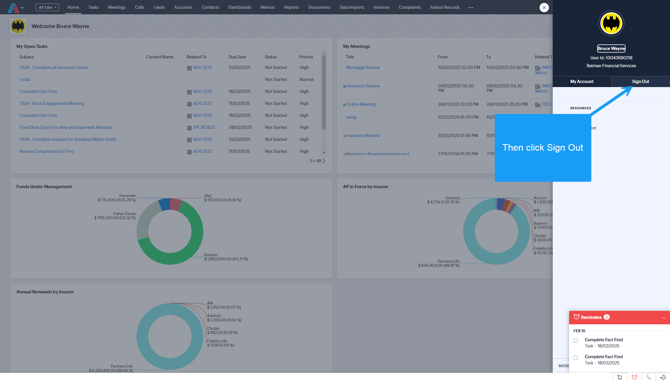Image resolution: width=670 pixels, height=381 pixels.
Task: Click the My Open Tasks scrollbar
Action: click(323, 91)
